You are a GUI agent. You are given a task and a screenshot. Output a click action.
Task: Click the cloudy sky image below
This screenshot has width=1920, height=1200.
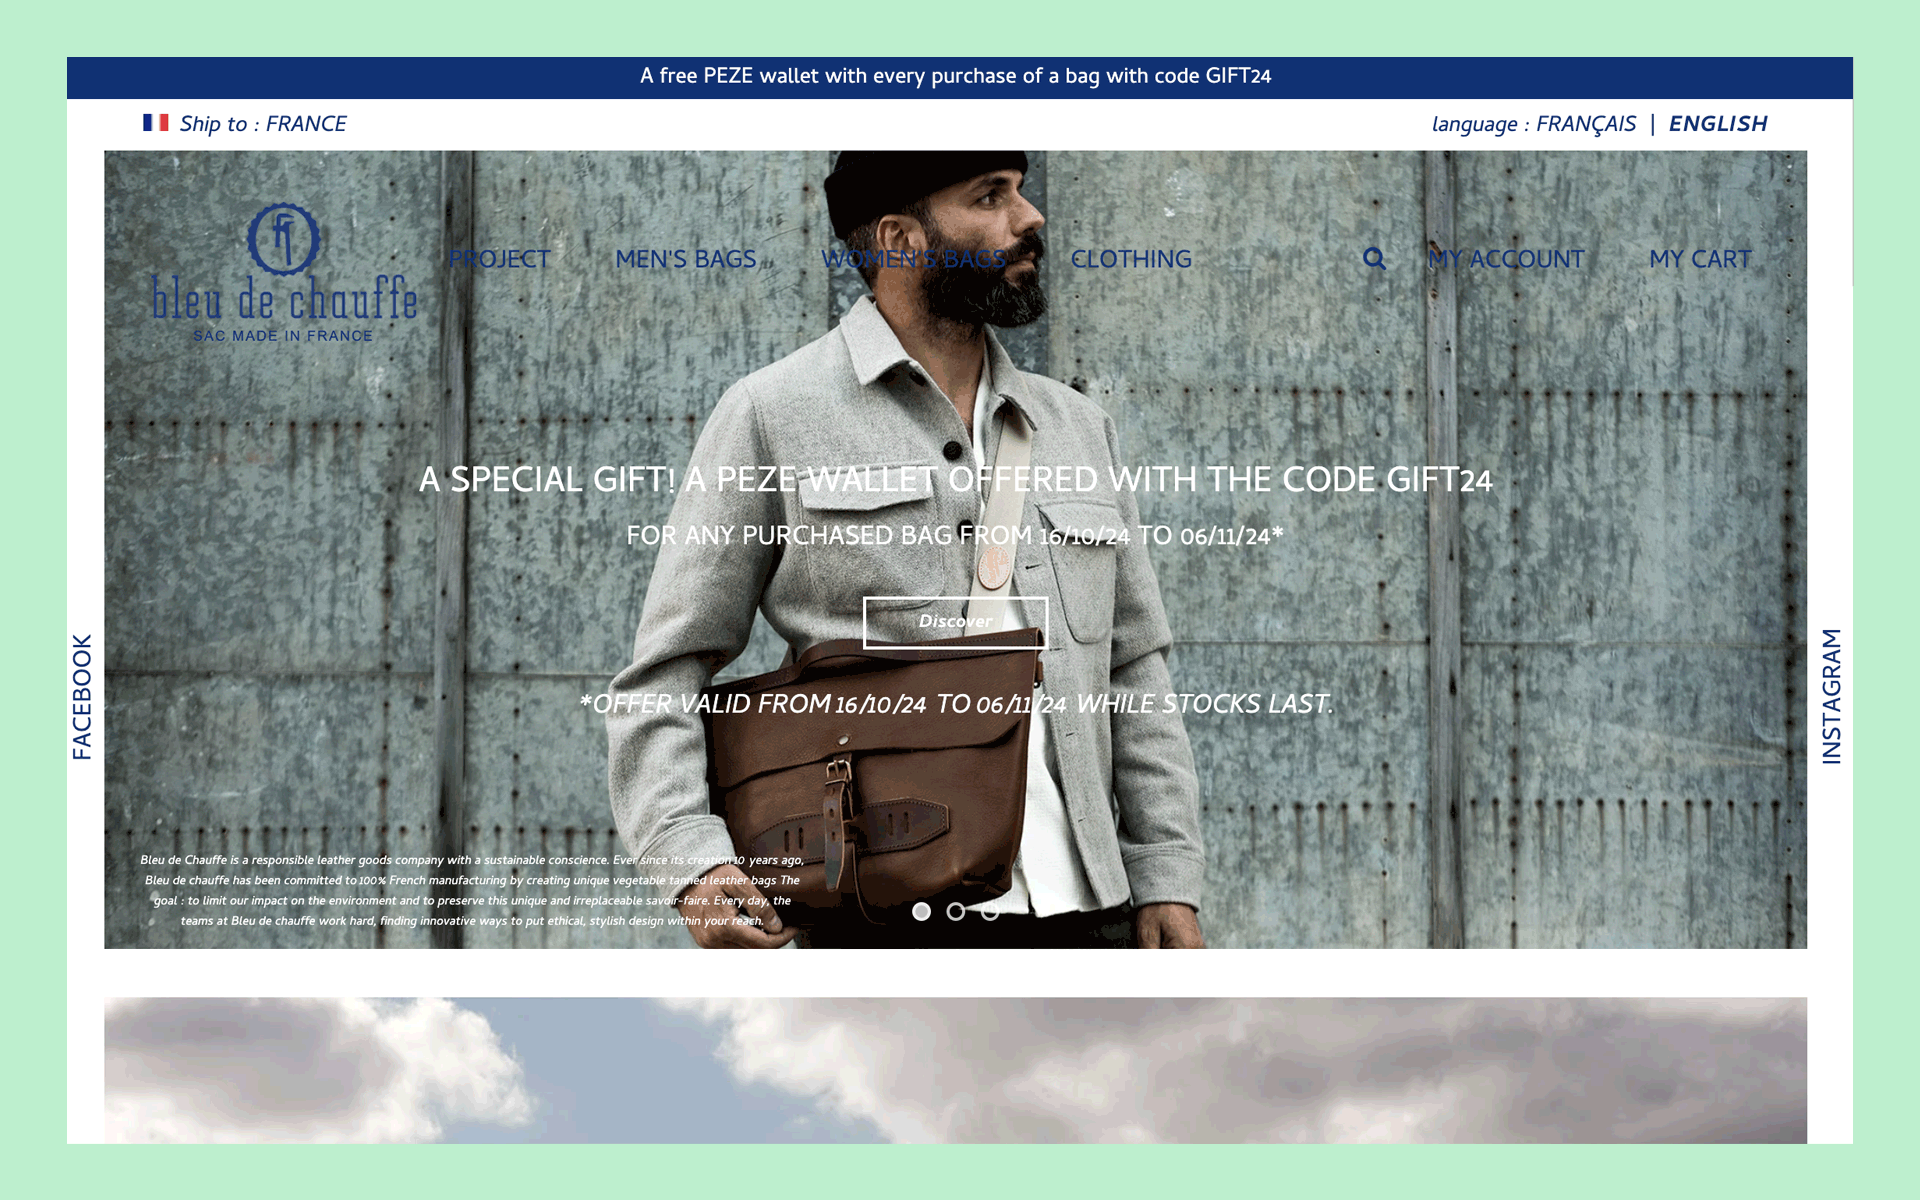(x=955, y=1070)
